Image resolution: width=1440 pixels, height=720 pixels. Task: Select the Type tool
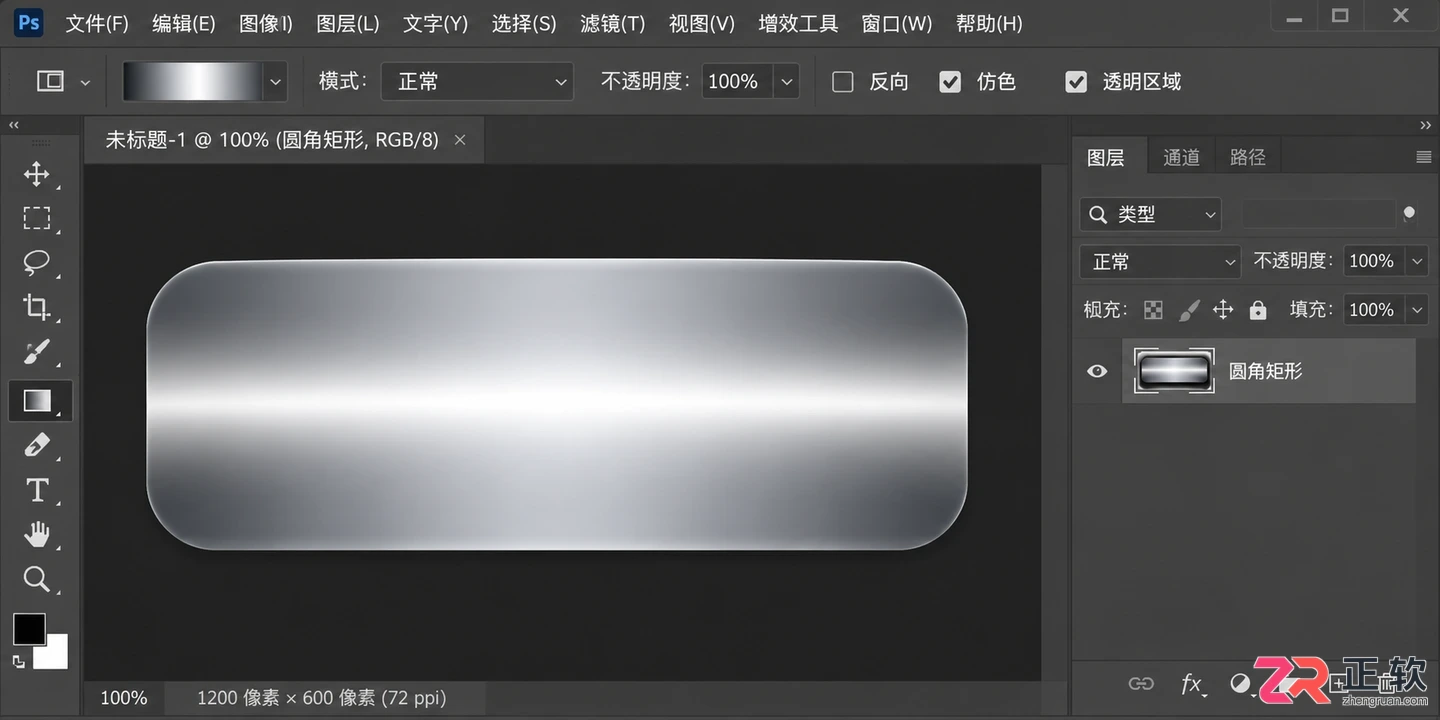37,490
